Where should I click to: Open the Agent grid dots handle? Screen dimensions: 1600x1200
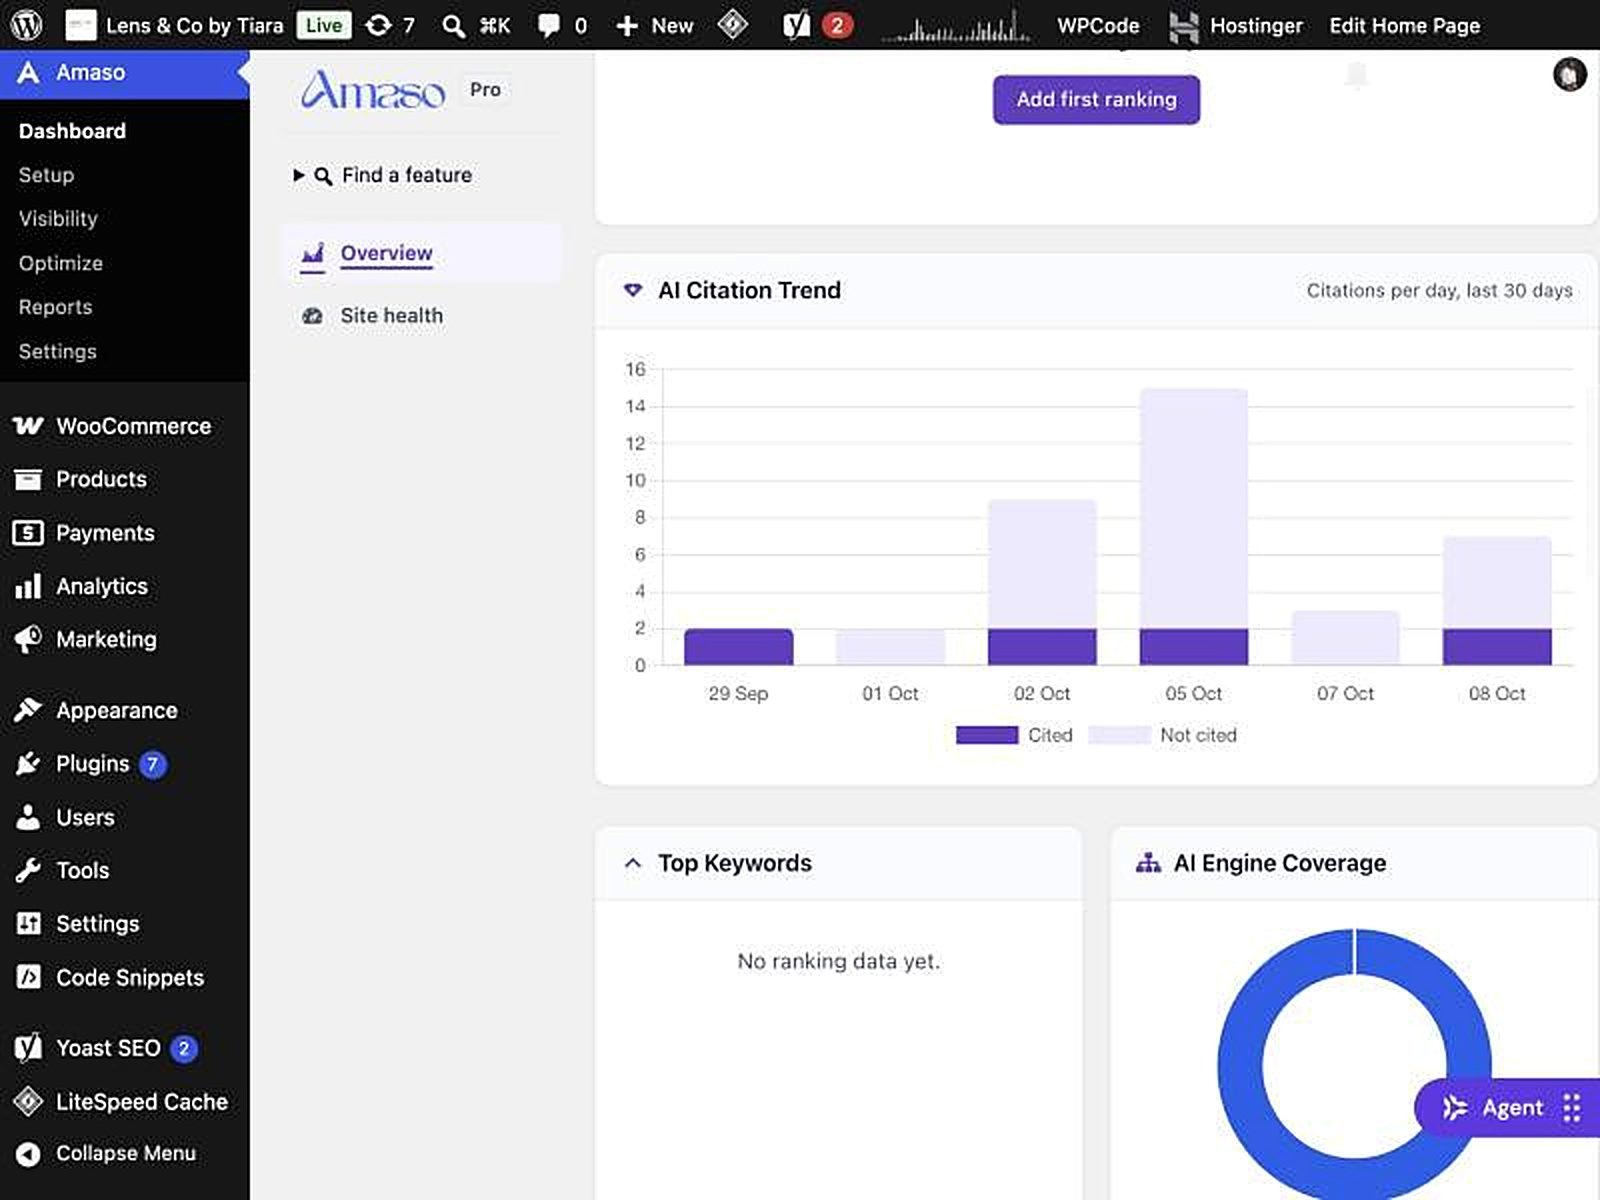coord(1572,1108)
